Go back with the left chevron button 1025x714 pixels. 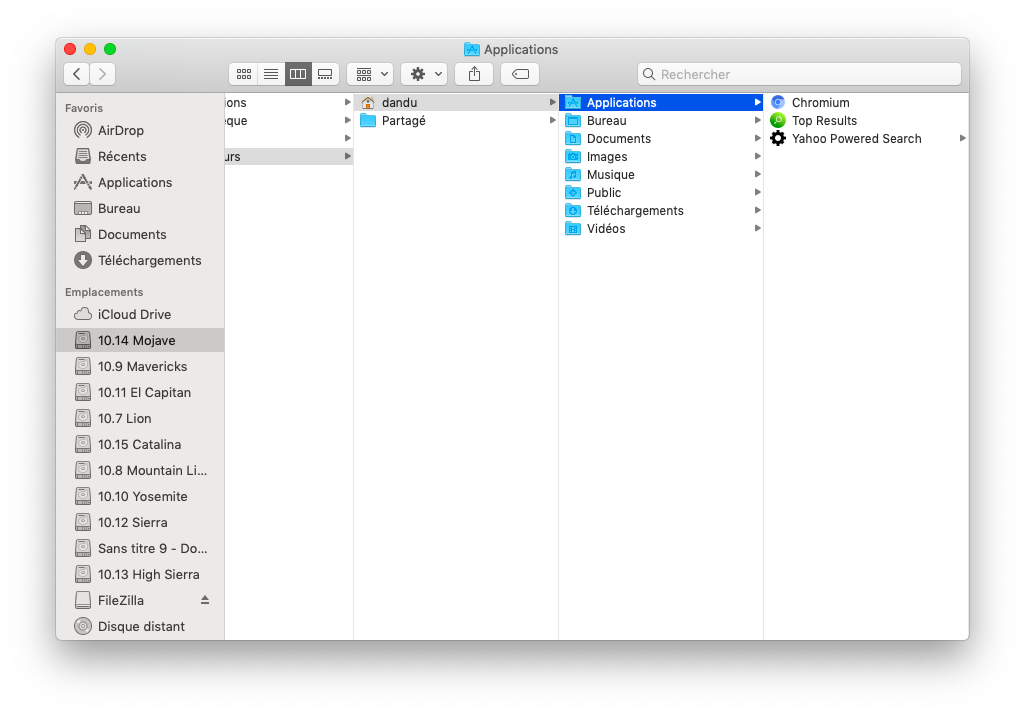pyautogui.click(x=76, y=74)
